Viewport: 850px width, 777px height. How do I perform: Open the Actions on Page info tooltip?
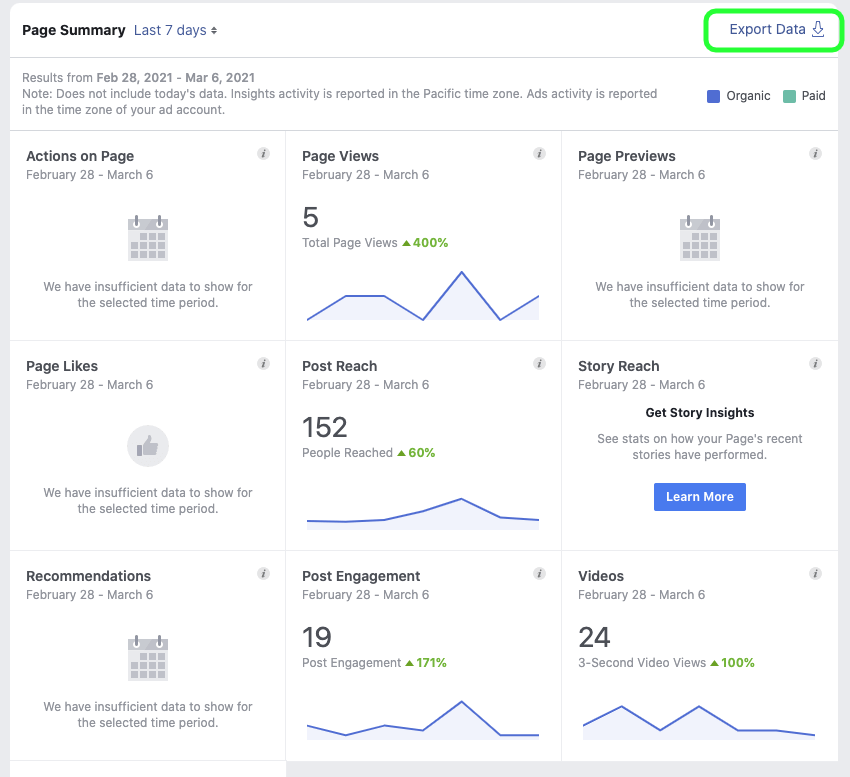click(x=264, y=154)
